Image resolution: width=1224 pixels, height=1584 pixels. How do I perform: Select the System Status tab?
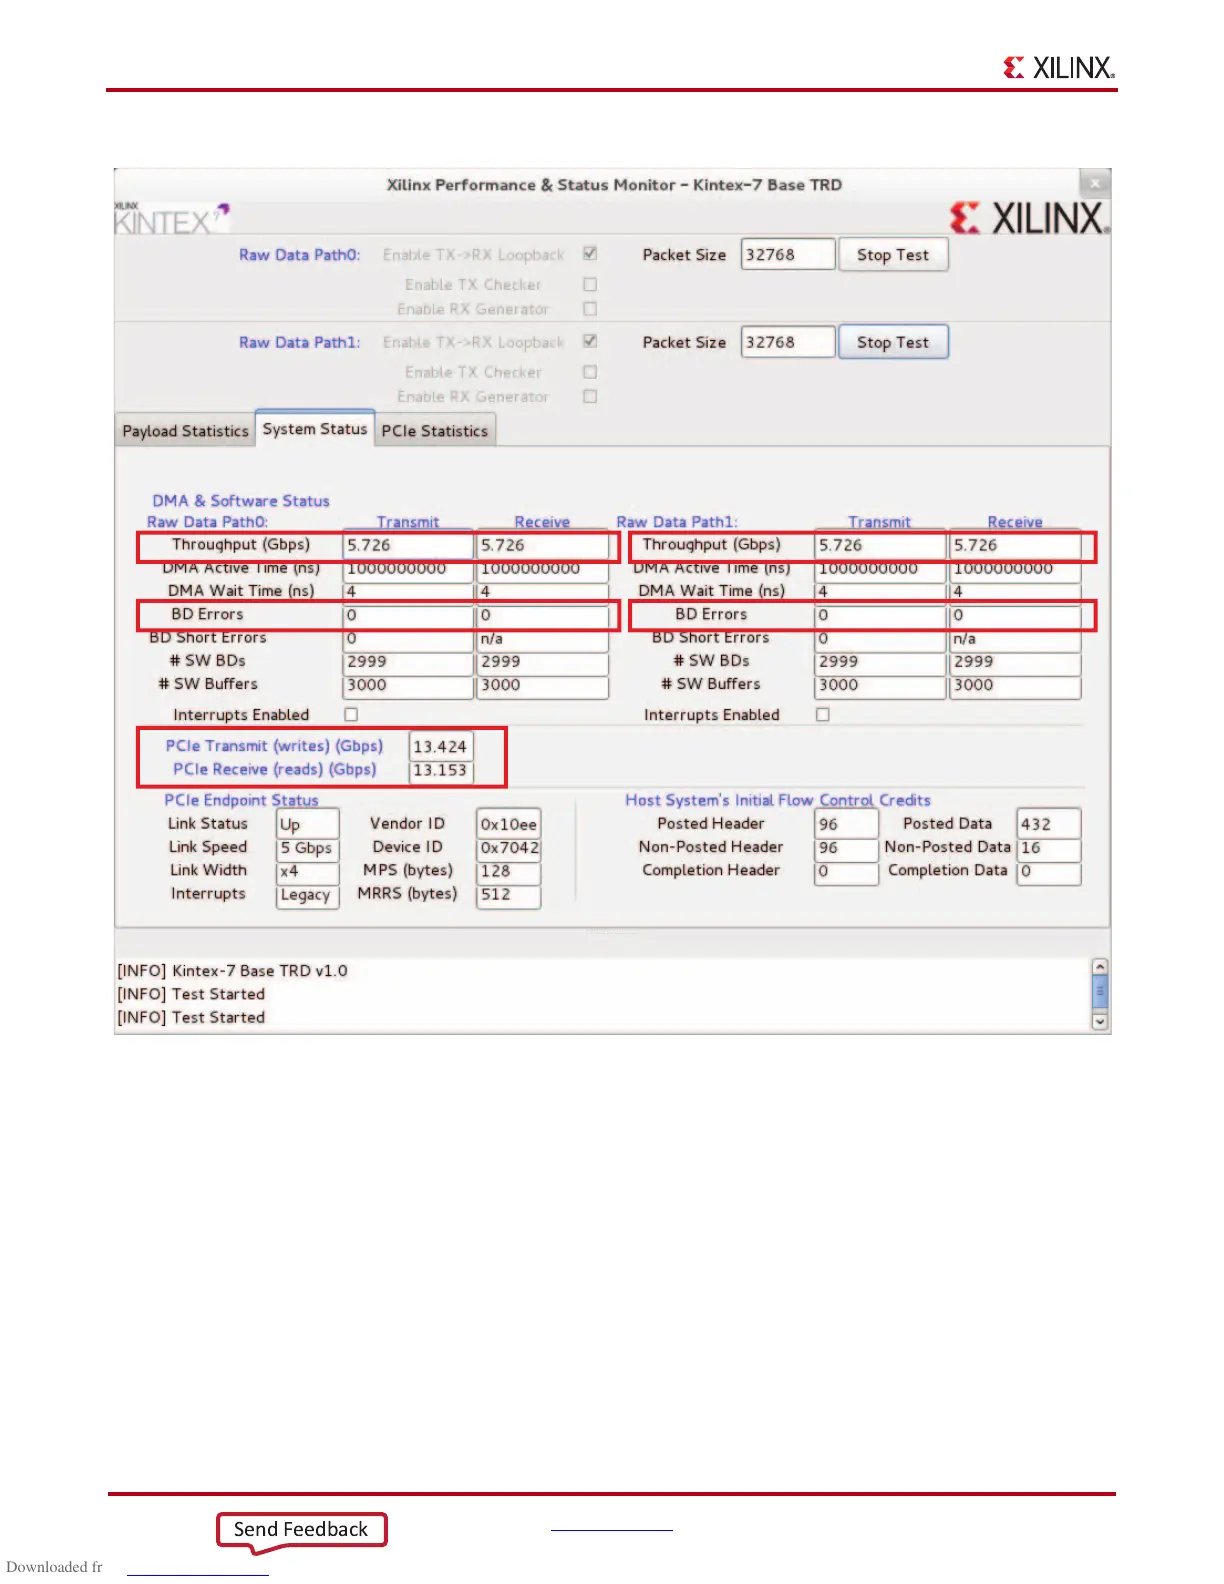pyautogui.click(x=315, y=428)
